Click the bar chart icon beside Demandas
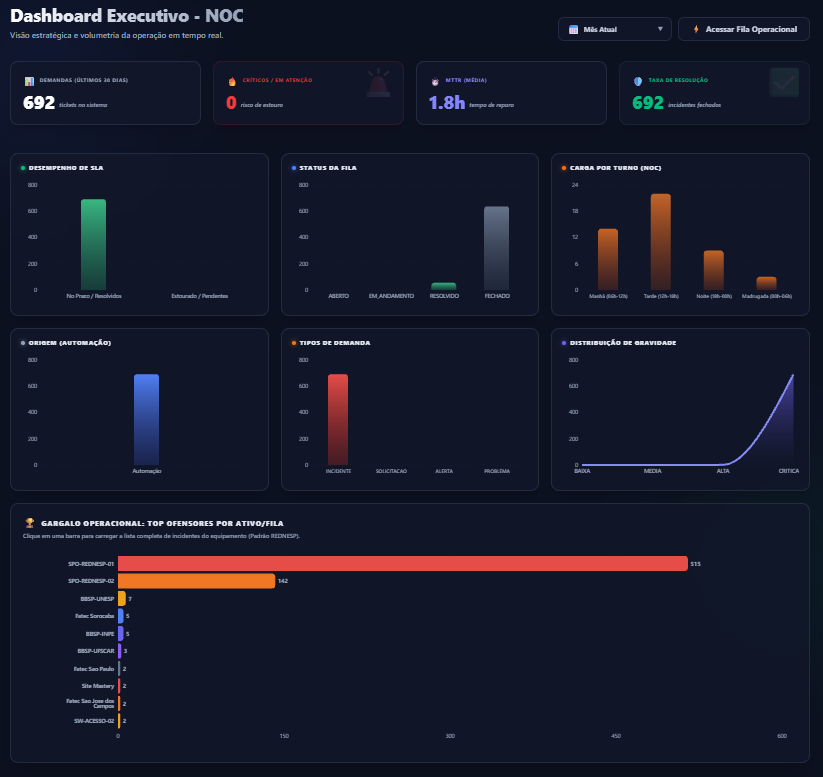The image size is (823, 777). coord(29,81)
